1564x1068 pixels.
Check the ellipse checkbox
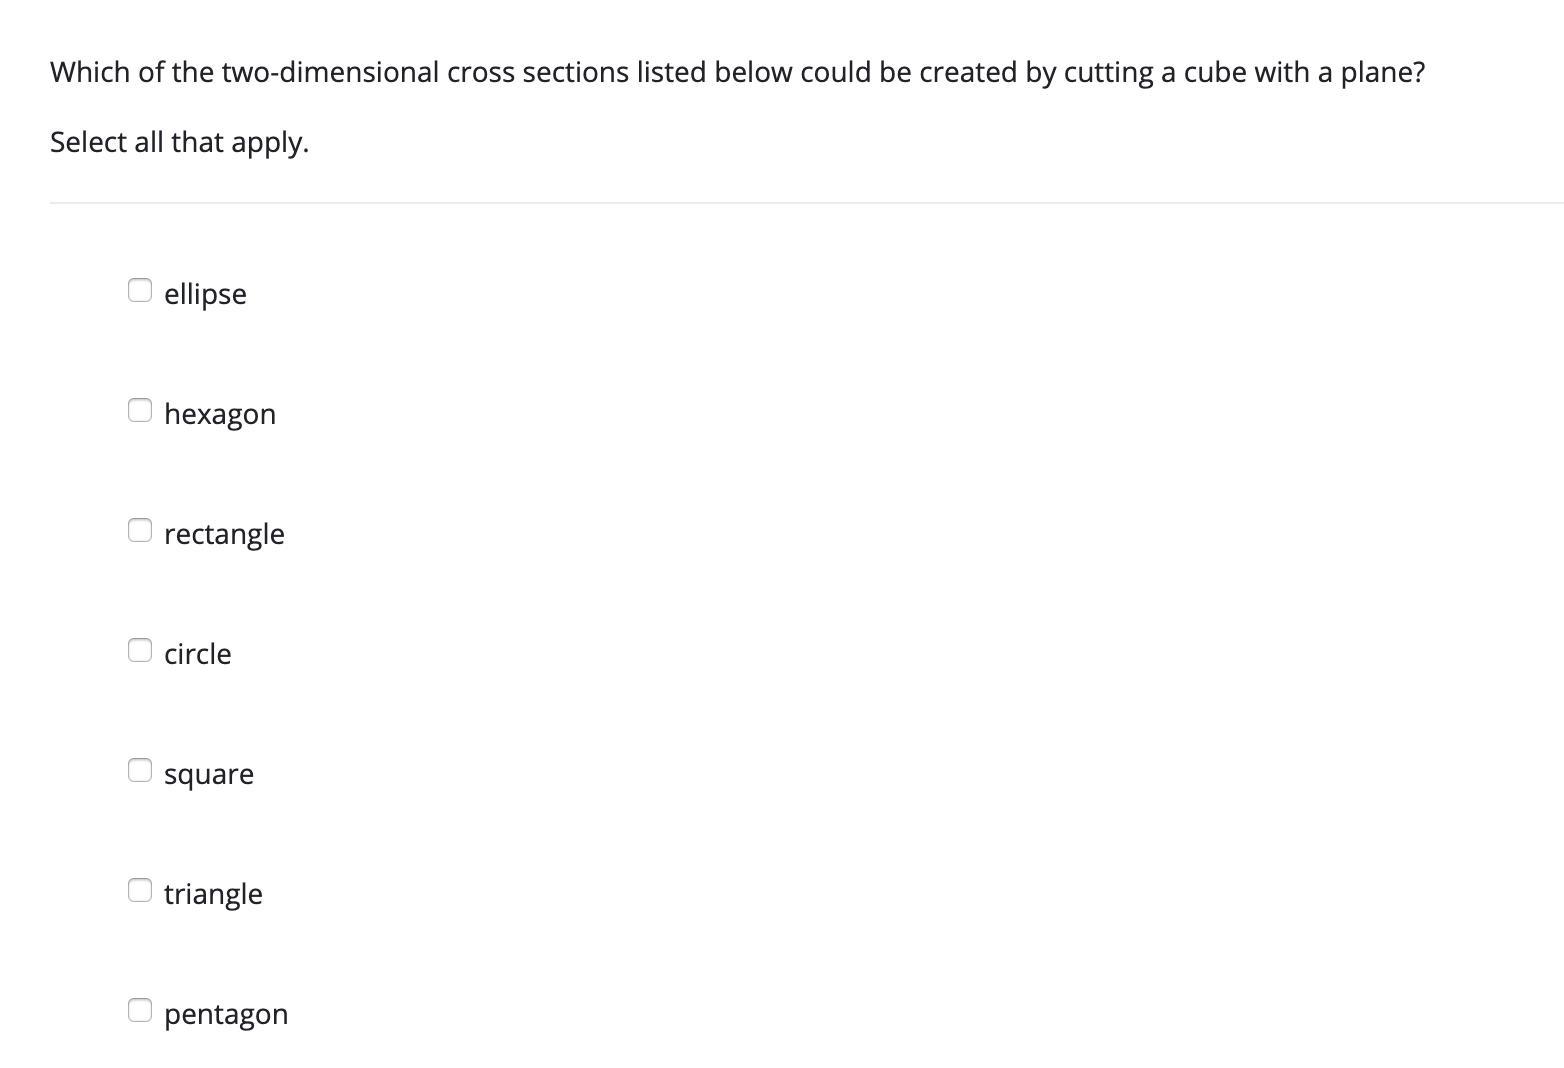tap(140, 290)
